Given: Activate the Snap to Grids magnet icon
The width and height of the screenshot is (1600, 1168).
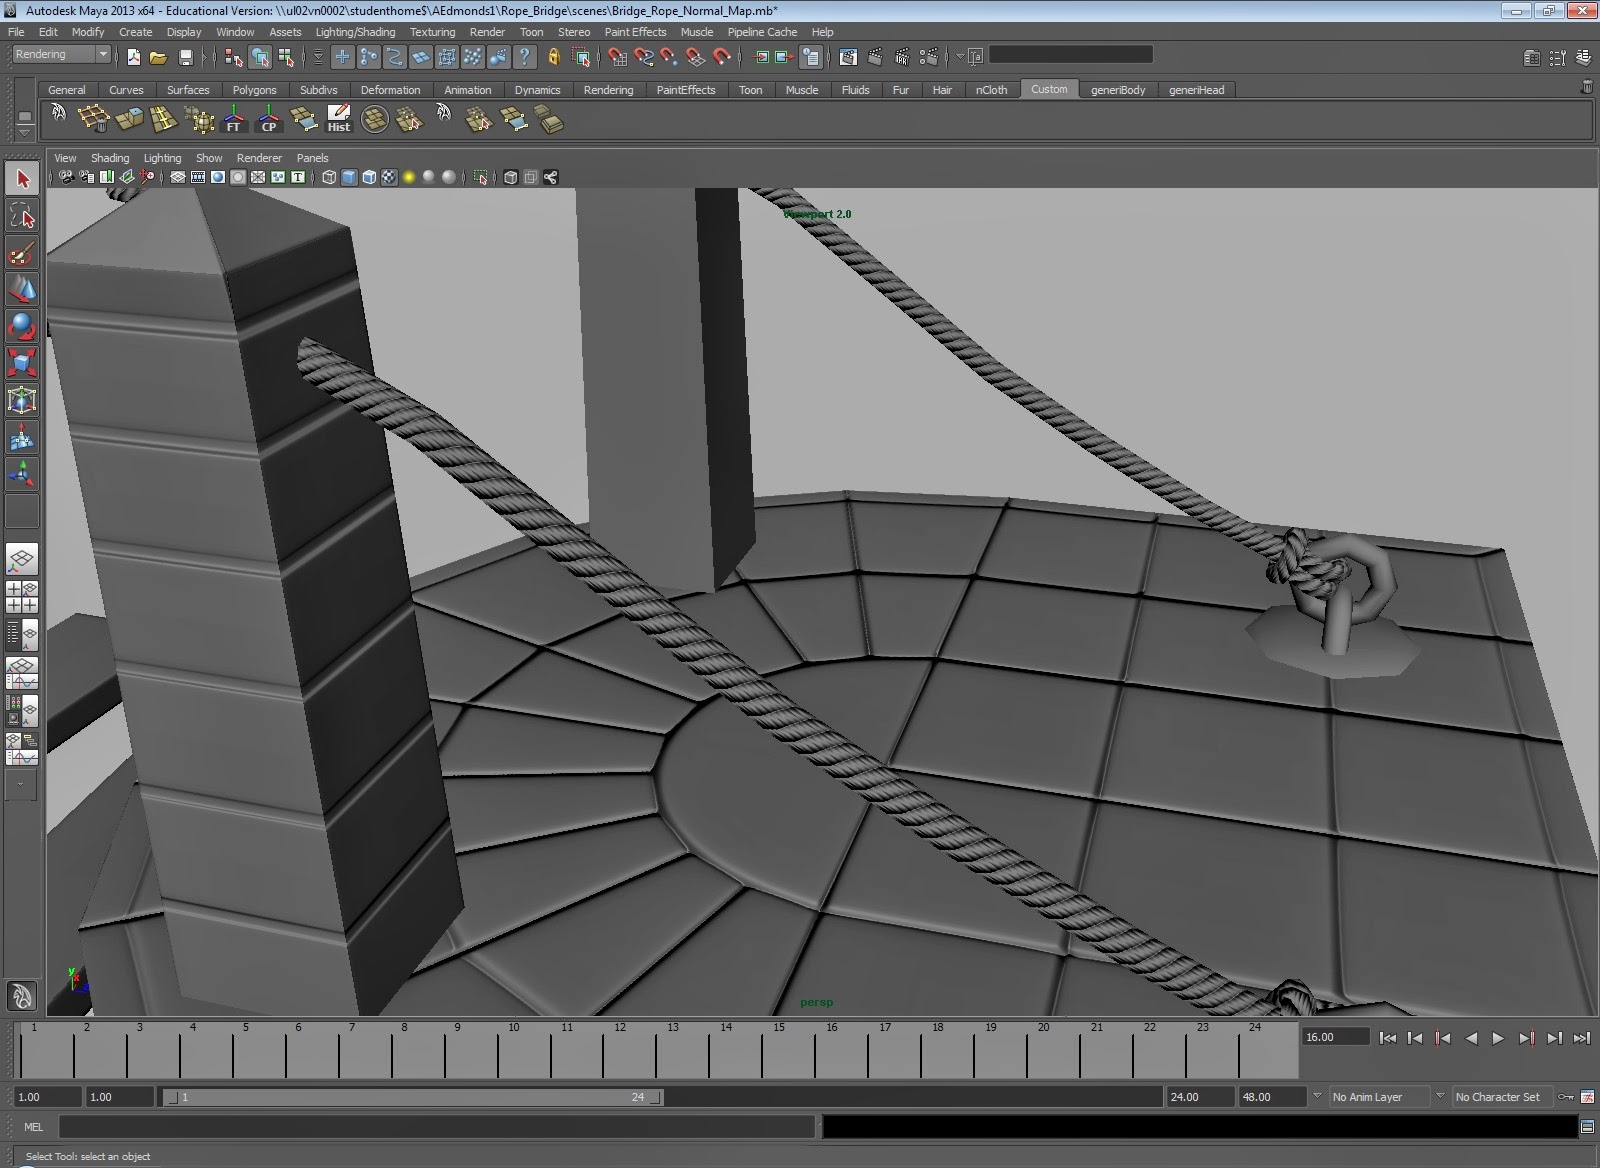Looking at the screenshot, I should pyautogui.click(x=618, y=57).
